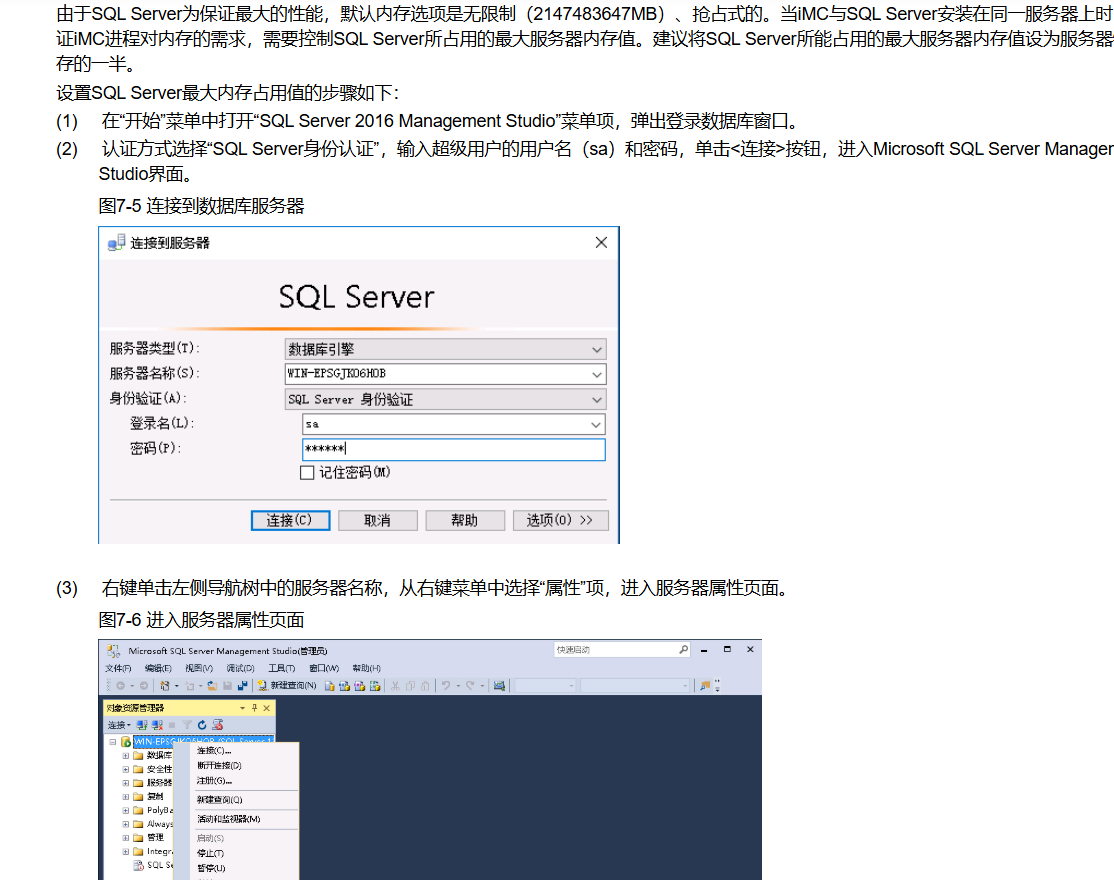Click the Copy icon in SSMS toolbar
The width and height of the screenshot is (1114, 880).
pyautogui.click(x=410, y=685)
